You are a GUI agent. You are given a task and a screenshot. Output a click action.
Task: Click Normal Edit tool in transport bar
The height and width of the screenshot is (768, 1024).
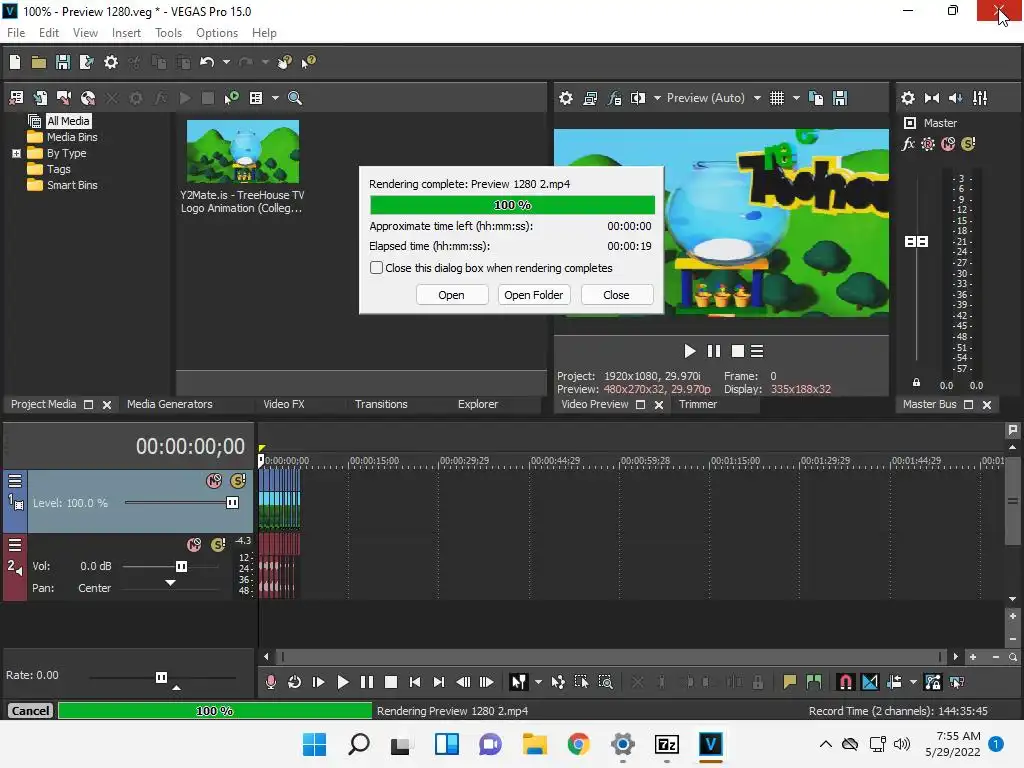[x=519, y=682]
